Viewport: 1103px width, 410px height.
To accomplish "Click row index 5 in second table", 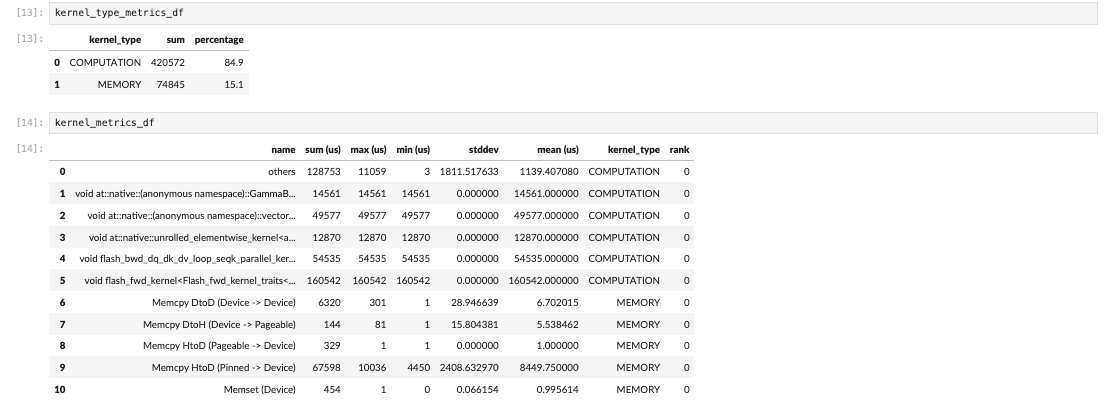I will coord(63,281).
